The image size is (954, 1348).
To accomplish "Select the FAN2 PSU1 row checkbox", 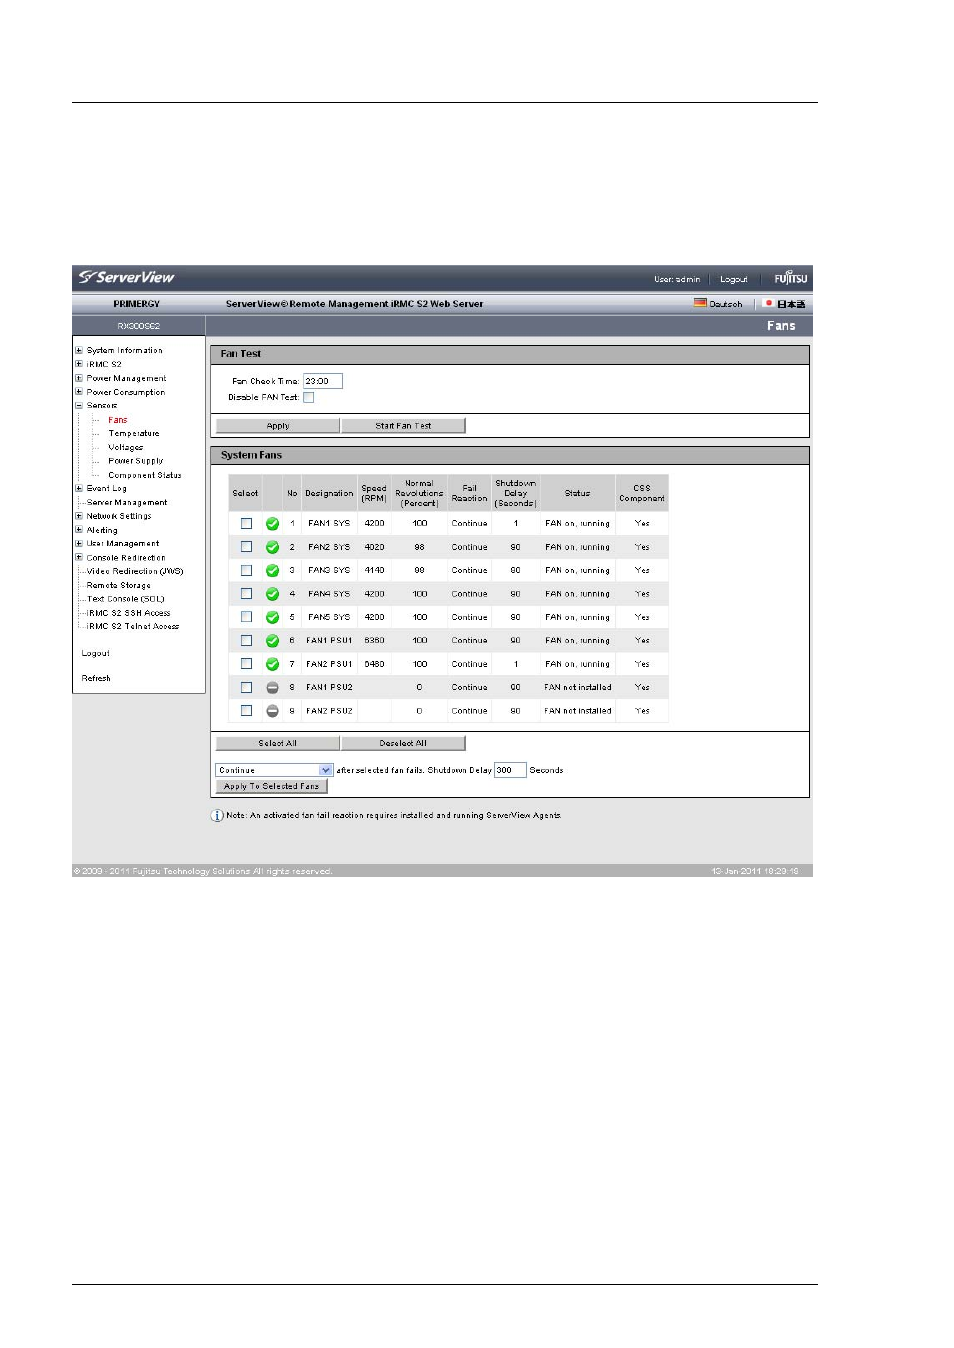I will tap(246, 664).
